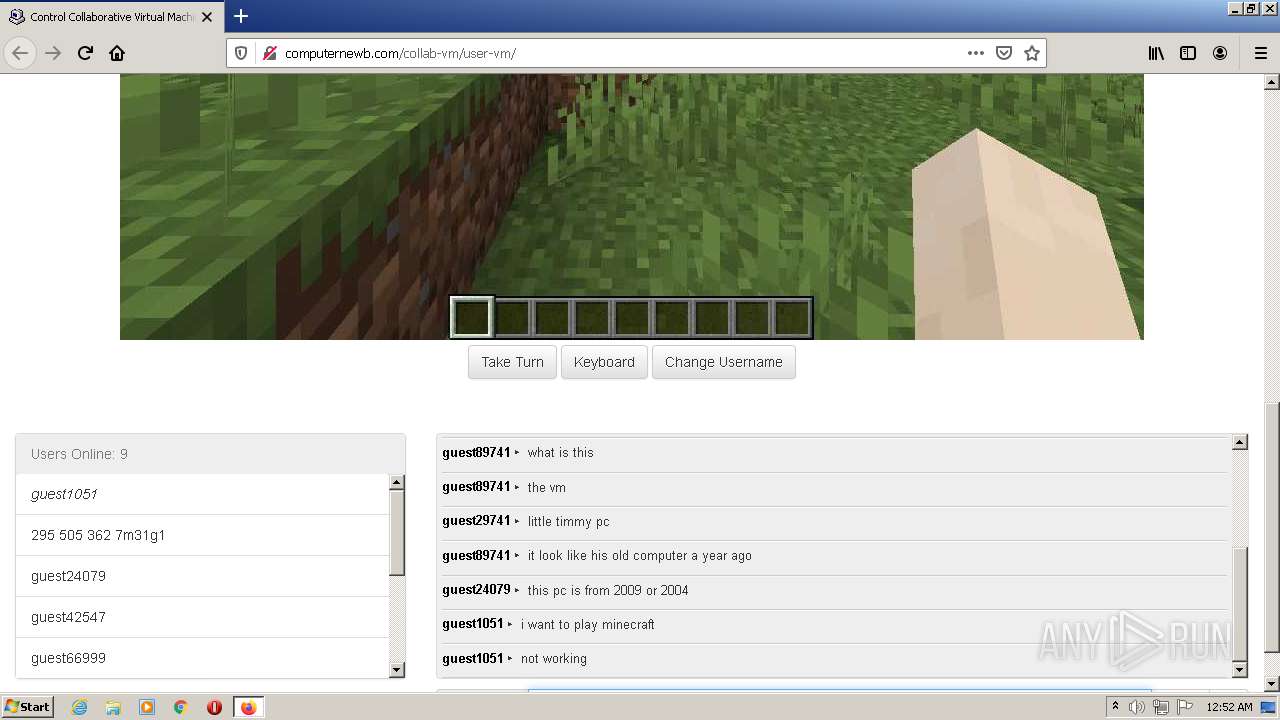Open page actions three-dot menu
Viewport: 1280px width, 720px height.
point(976,53)
